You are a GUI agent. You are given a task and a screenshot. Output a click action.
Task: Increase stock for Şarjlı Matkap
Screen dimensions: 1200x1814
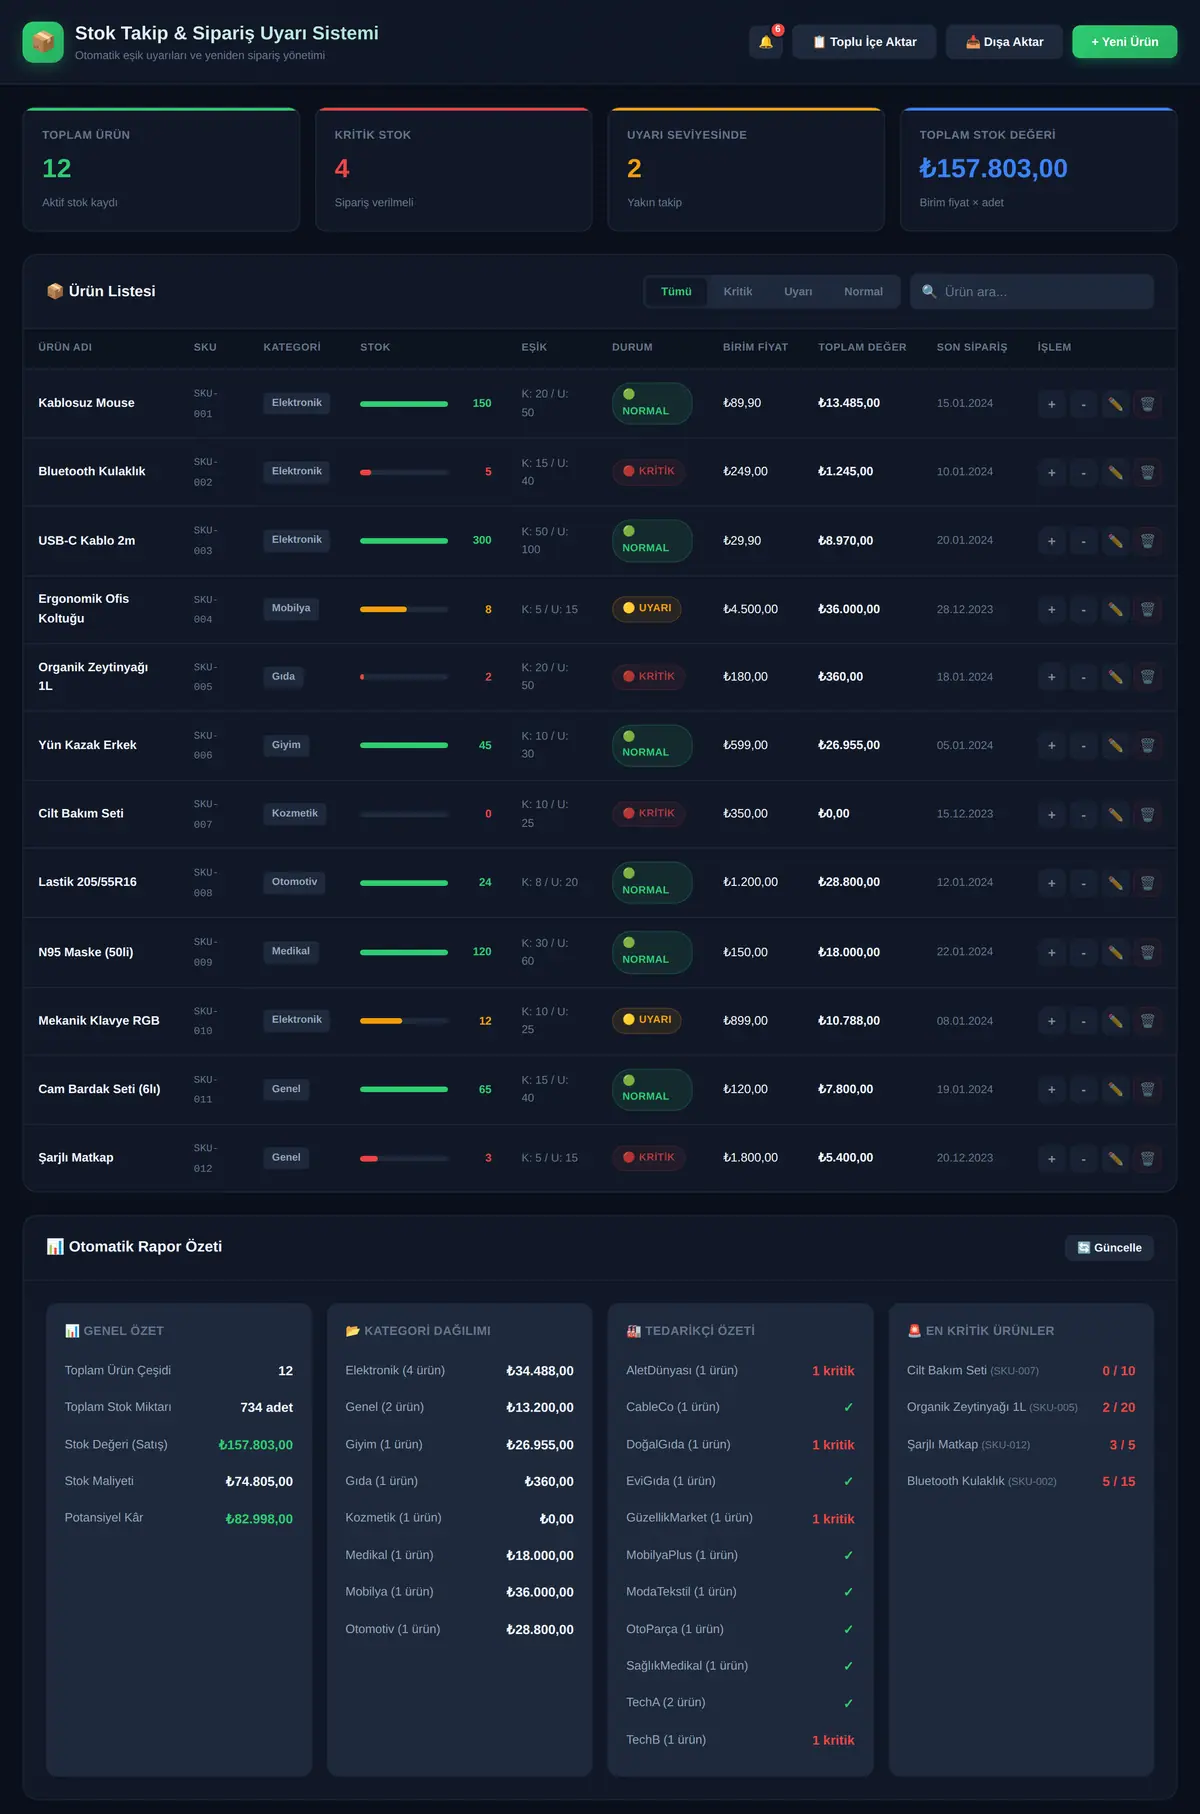[x=1051, y=1158]
